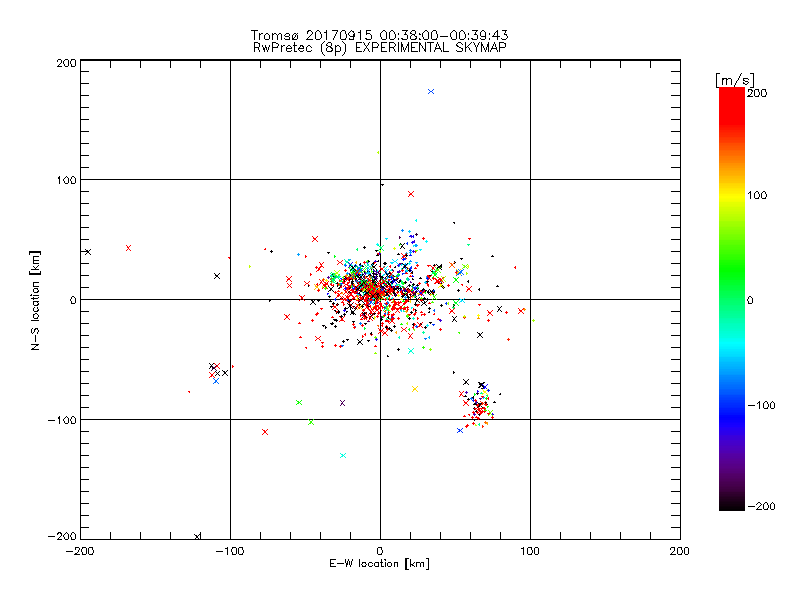Click N-S axis tick label "-200"
Screen dimensions: 800x600
[62, 537]
